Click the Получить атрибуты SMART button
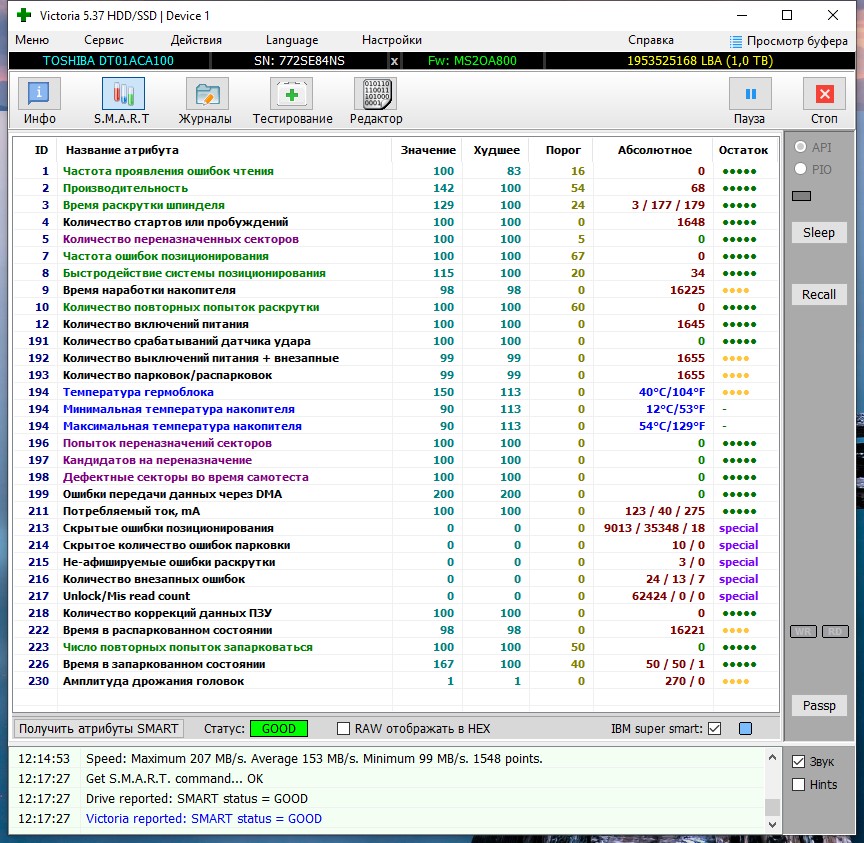Viewport: 864px width, 843px height. coord(99,728)
